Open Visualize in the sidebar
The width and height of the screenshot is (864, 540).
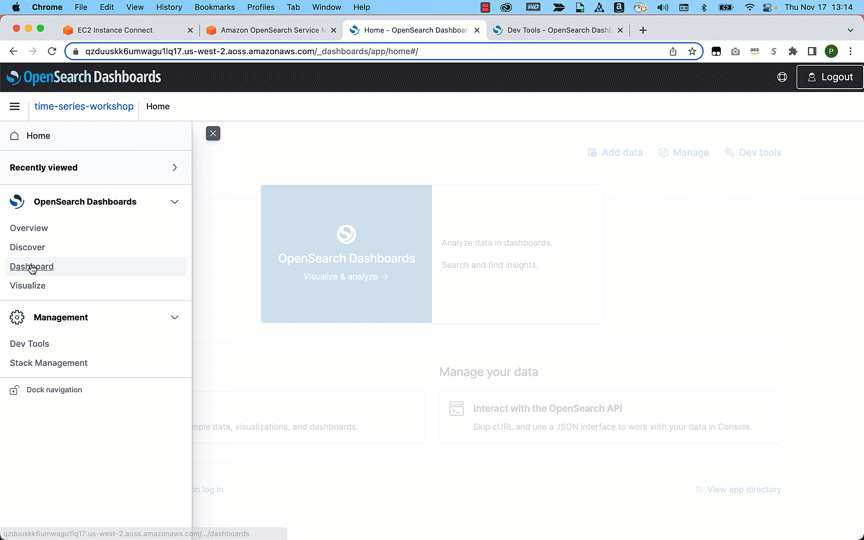click(x=28, y=286)
